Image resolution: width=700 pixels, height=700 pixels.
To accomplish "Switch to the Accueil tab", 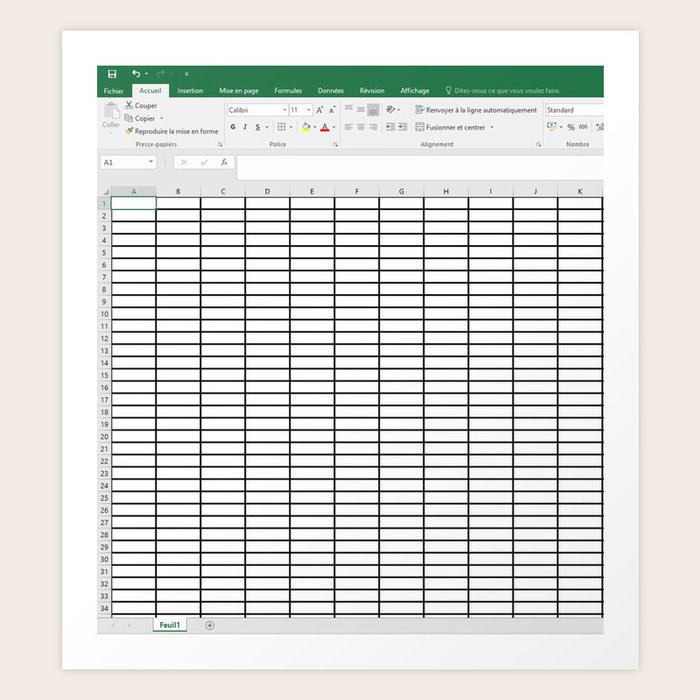I will [x=150, y=91].
